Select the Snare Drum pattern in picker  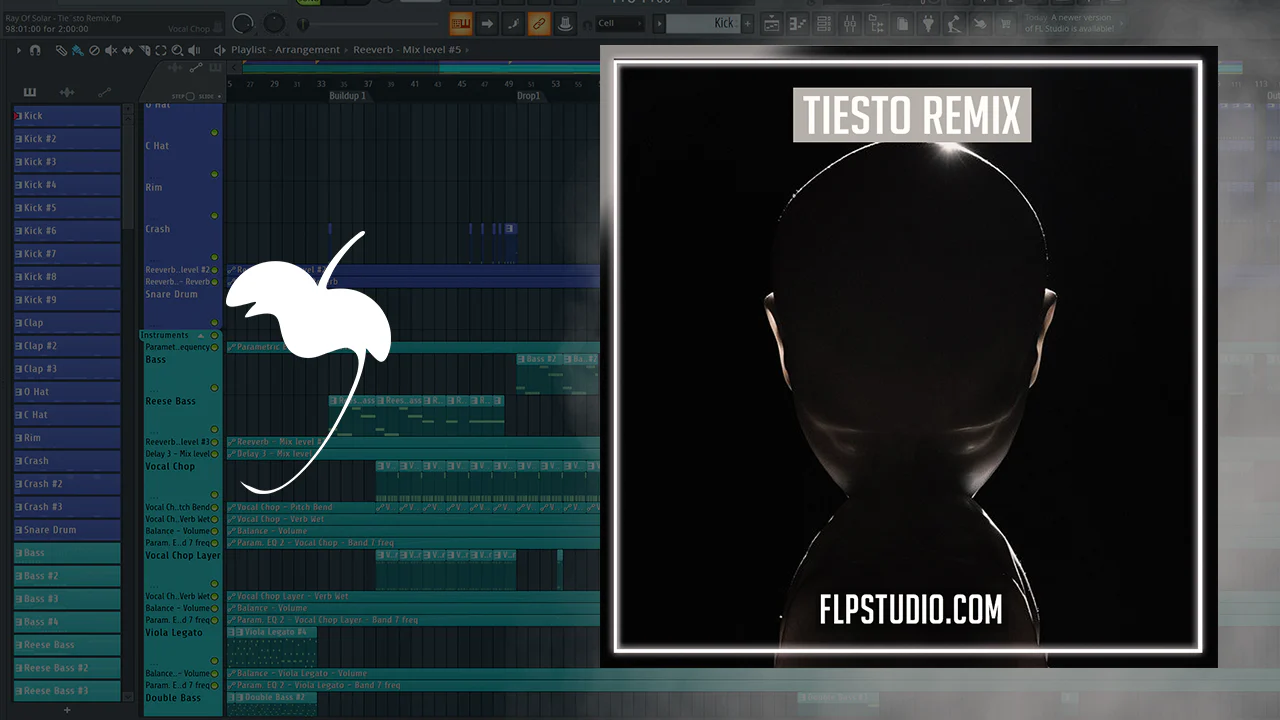pyautogui.click(x=67, y=530)
